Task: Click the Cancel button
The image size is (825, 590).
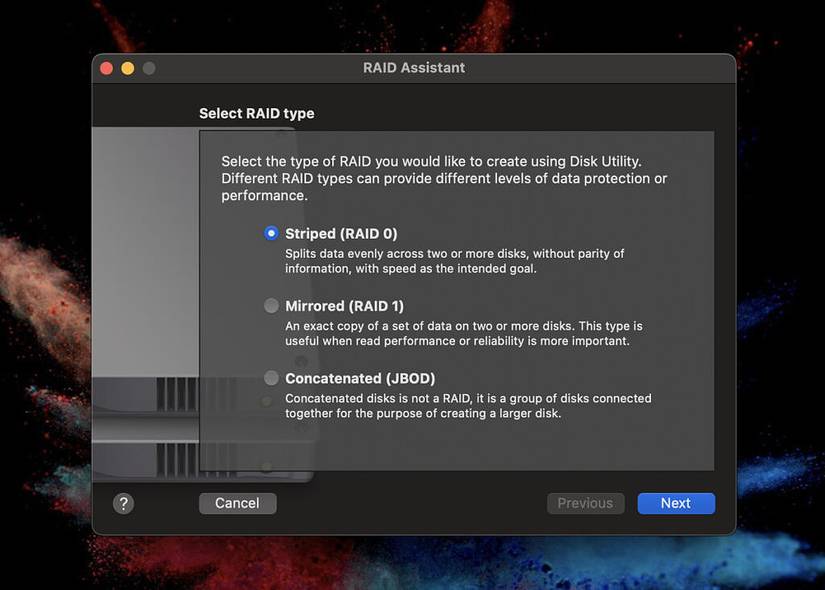Action: pos(238,503)
